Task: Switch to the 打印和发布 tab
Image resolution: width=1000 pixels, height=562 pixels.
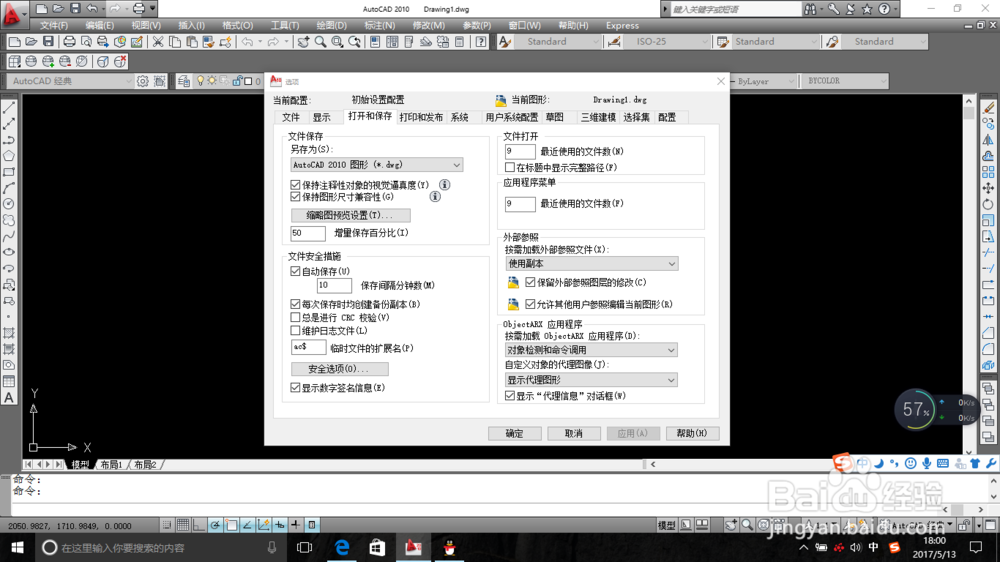Action: pos(421,117)
